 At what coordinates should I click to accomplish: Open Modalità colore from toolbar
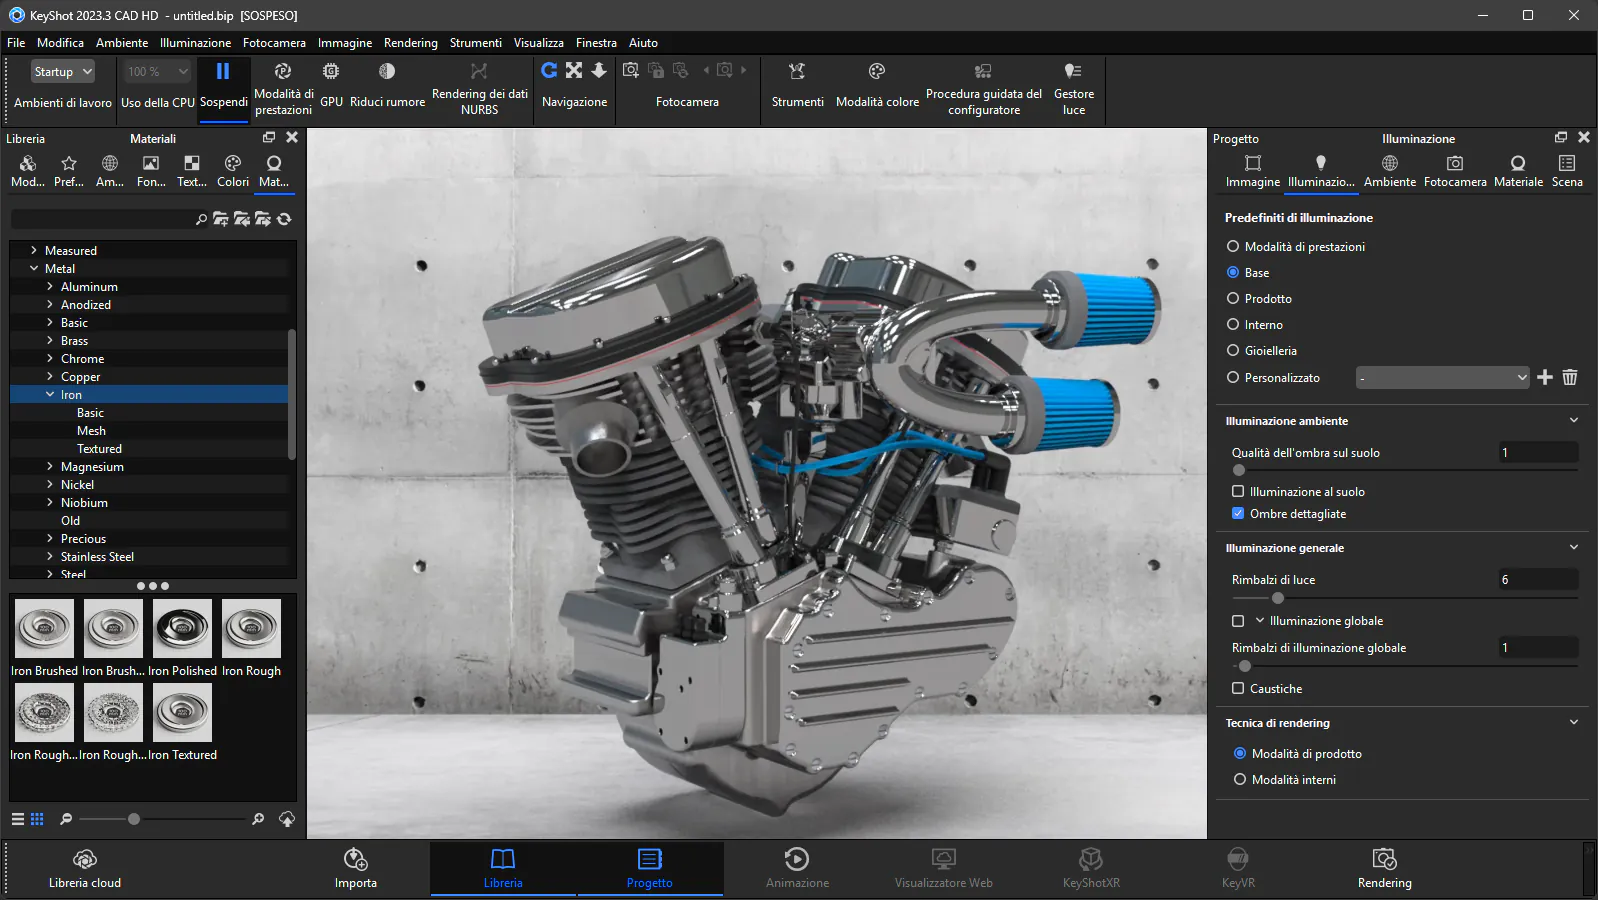pos(877,72)
